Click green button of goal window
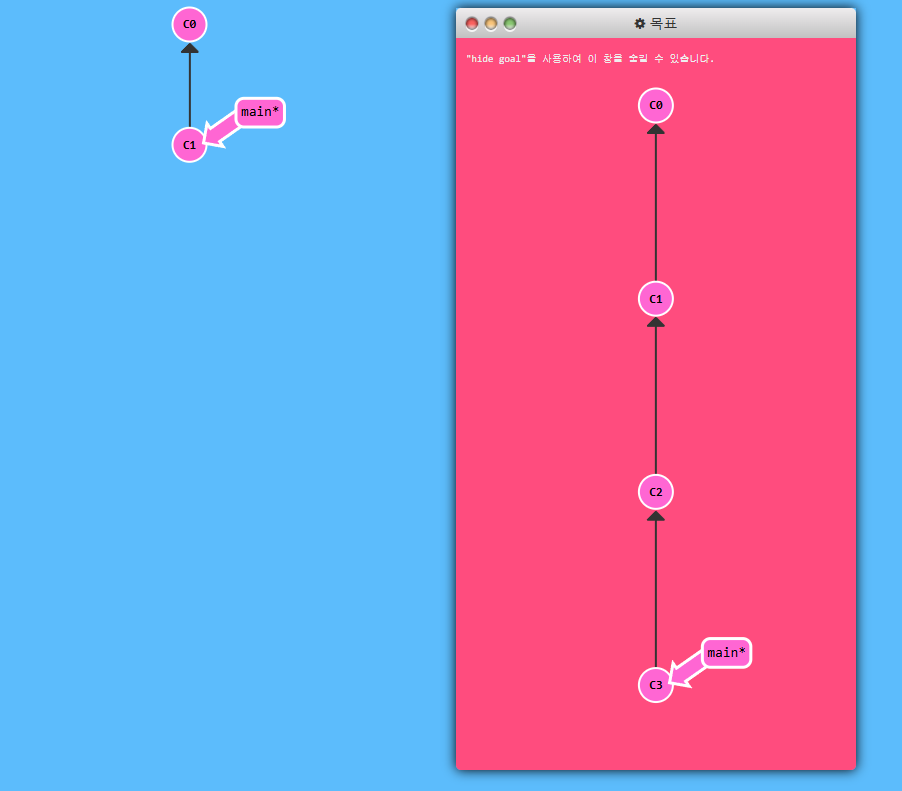Viewport: 902px width, 791px height. pos(510,24)
